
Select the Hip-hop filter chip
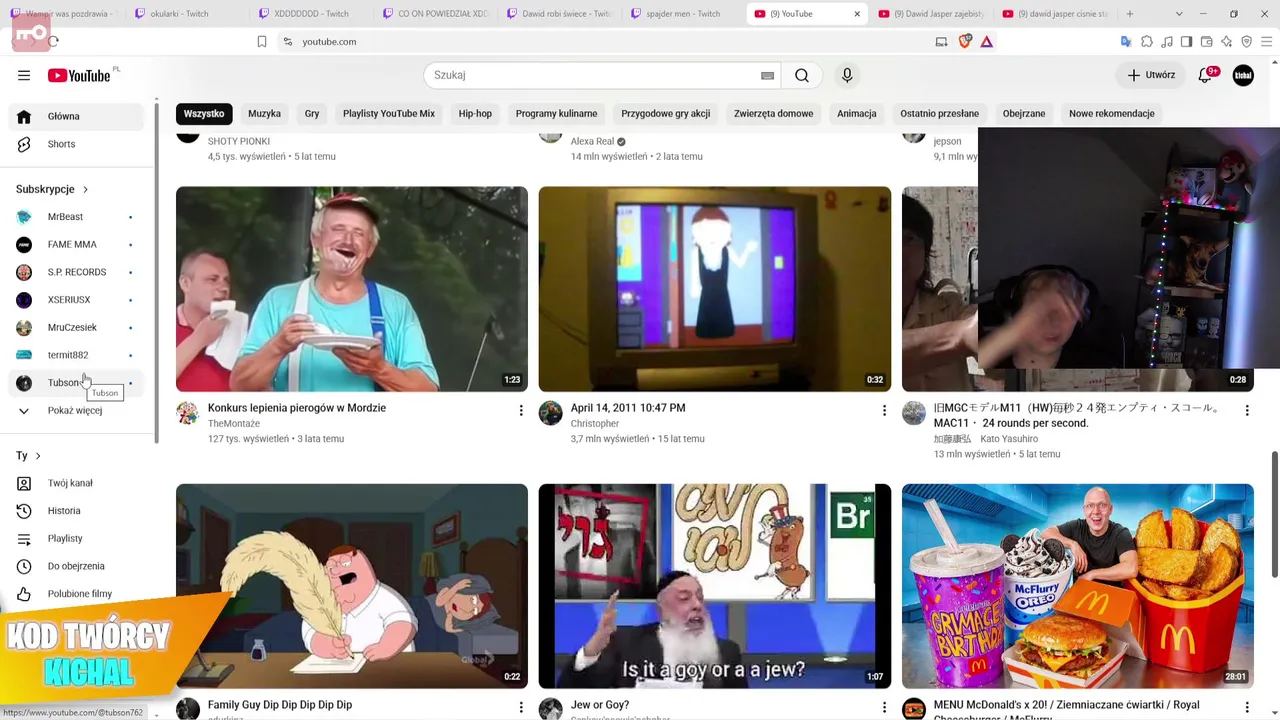coord(475,113)
